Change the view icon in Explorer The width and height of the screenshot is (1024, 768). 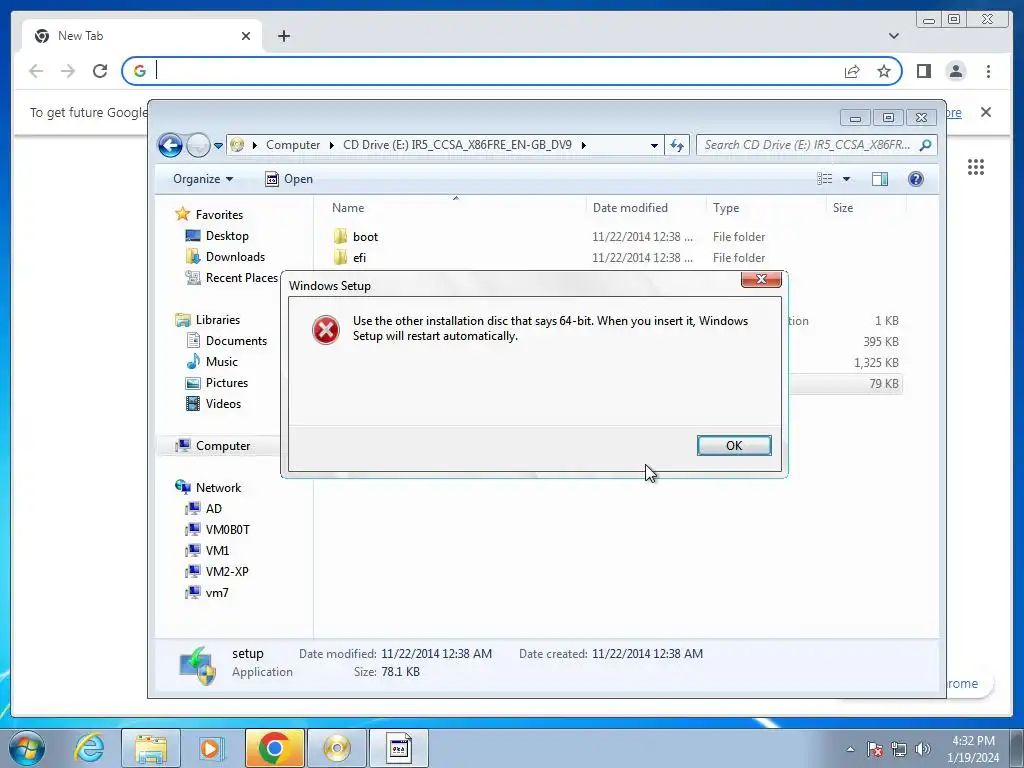[x=825, y=179]
